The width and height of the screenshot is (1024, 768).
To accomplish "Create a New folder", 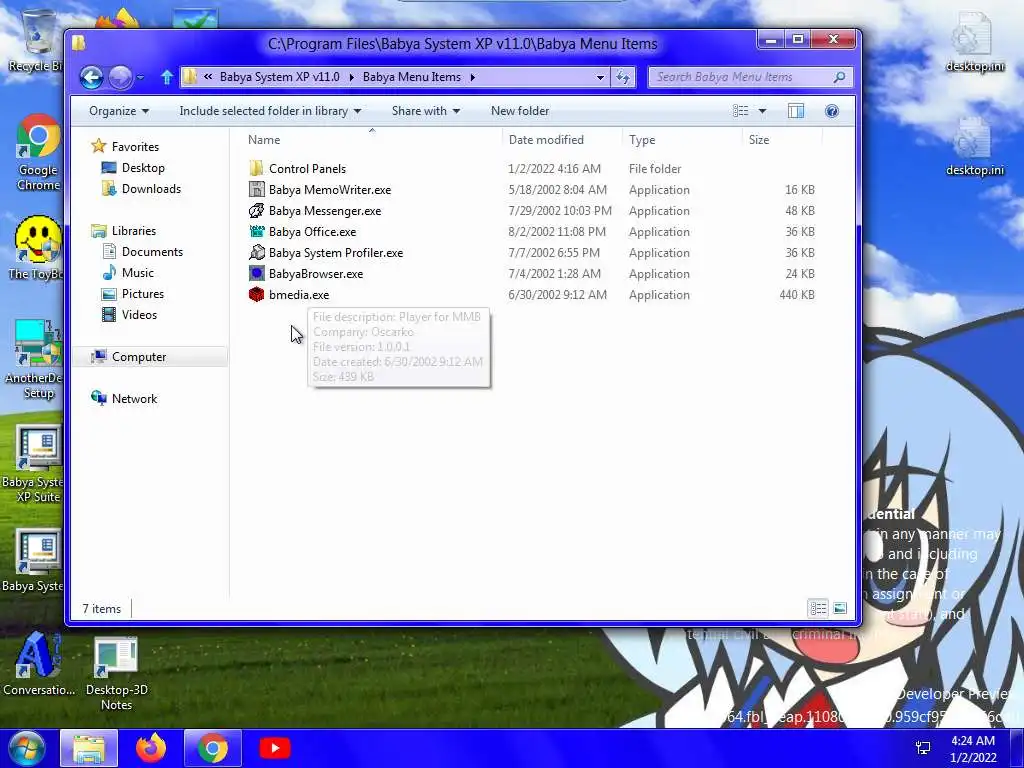I will [x=520, y=111].
